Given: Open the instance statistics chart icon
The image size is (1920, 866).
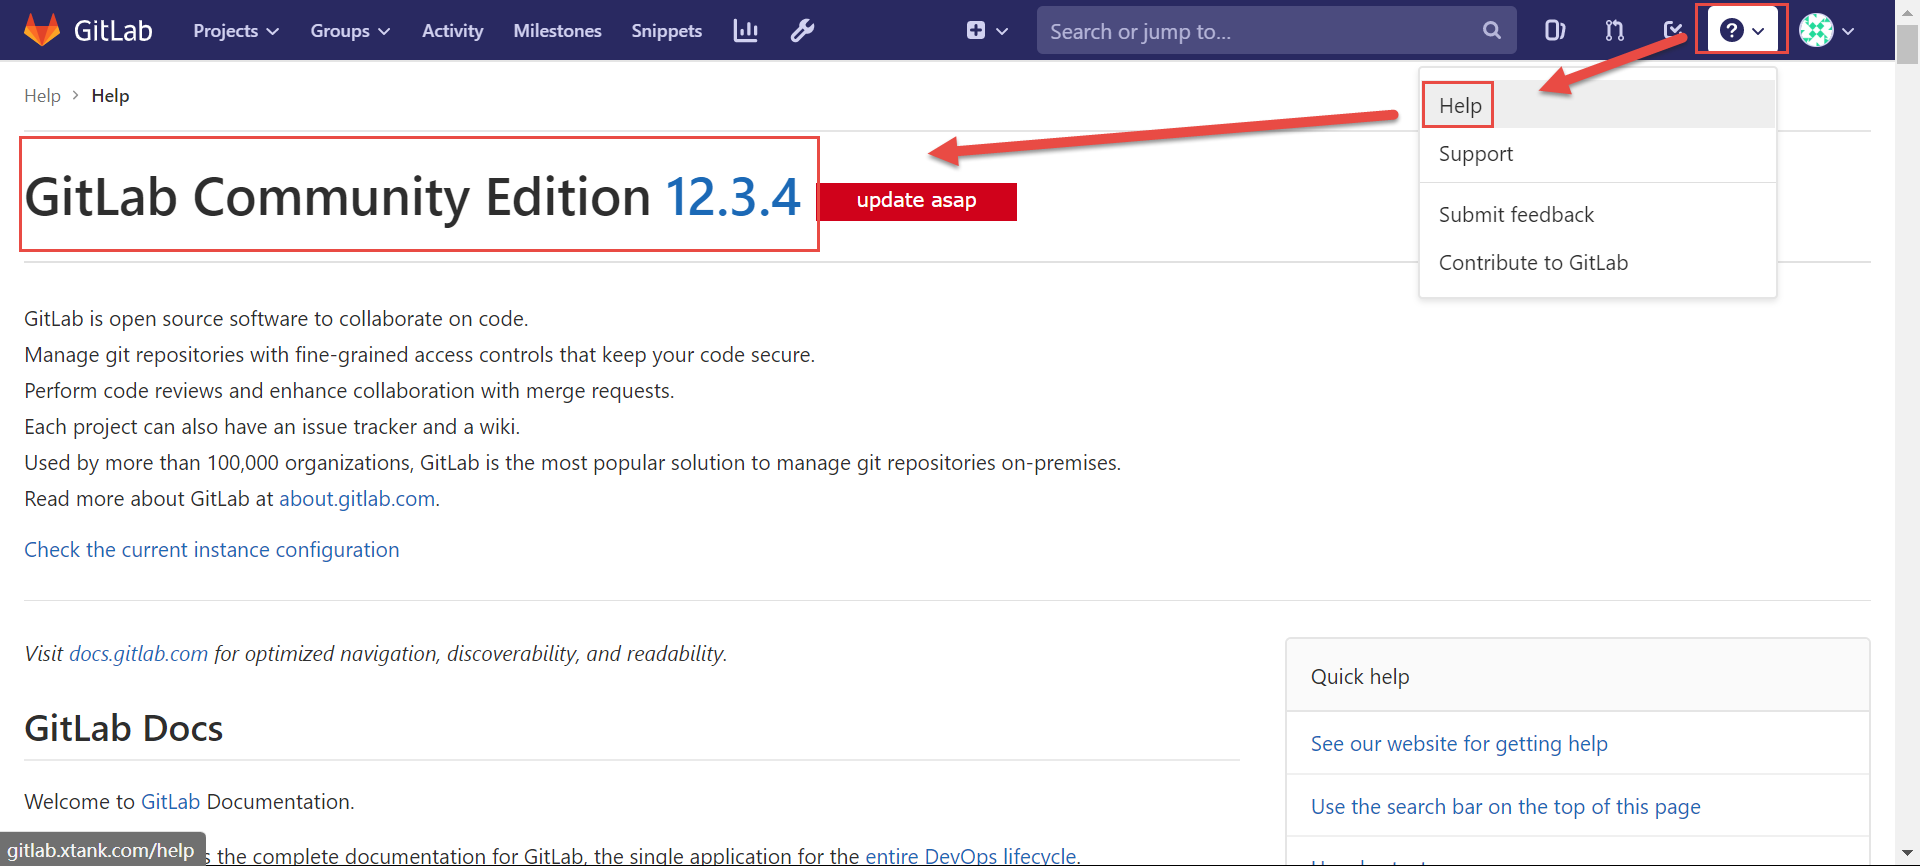Looking at the screenshot, I should 745,31.
